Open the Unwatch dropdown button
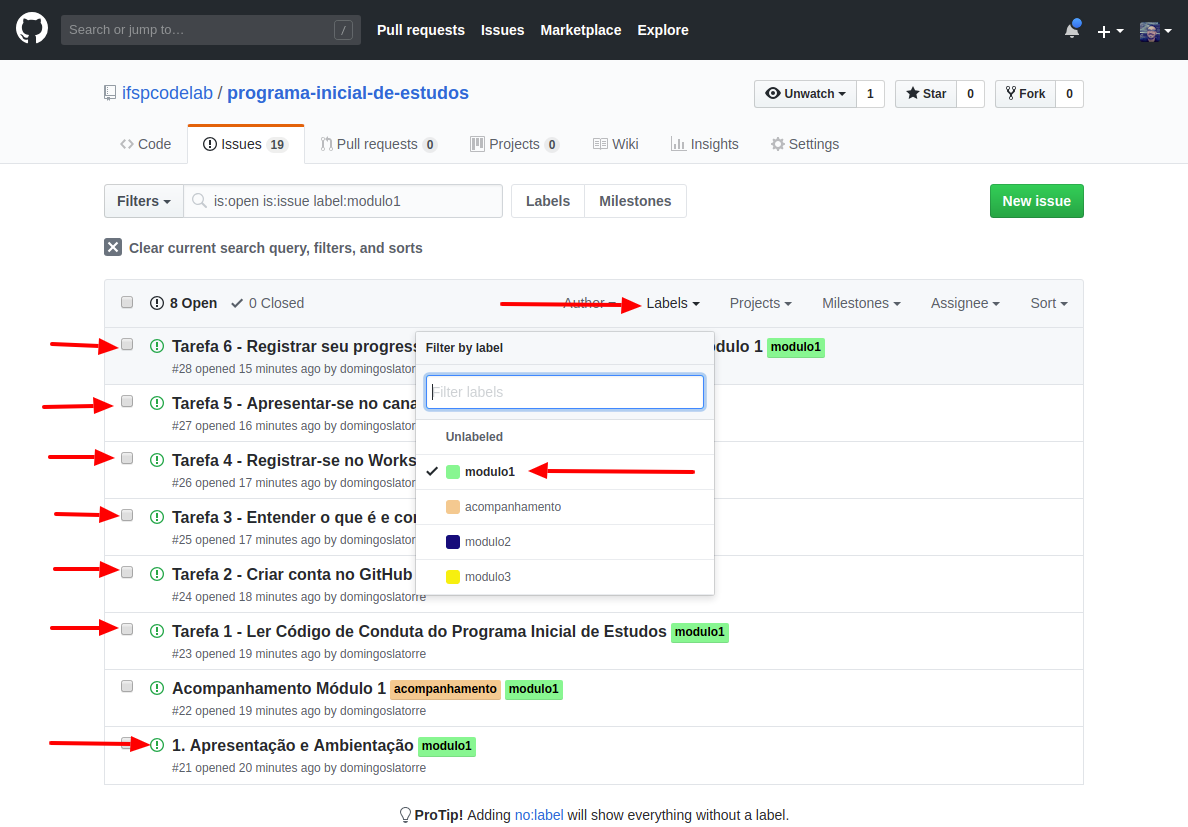 point(805,93)
